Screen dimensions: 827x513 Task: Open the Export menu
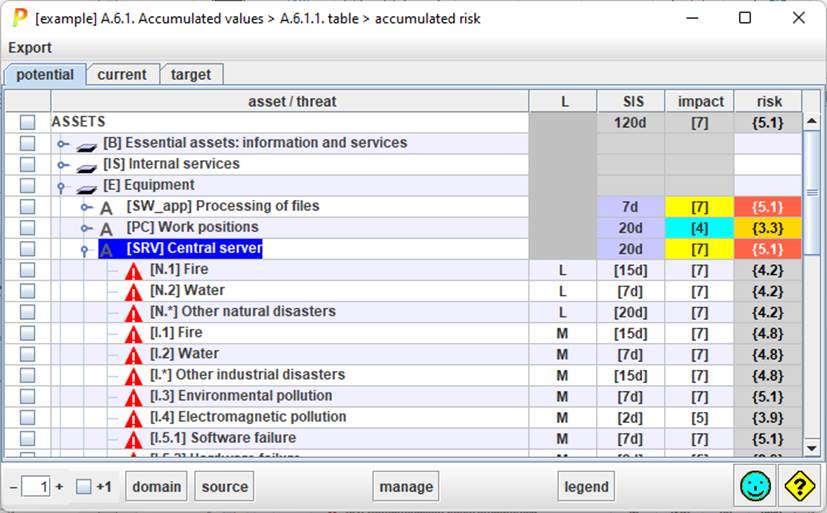[x=30, y=47]
